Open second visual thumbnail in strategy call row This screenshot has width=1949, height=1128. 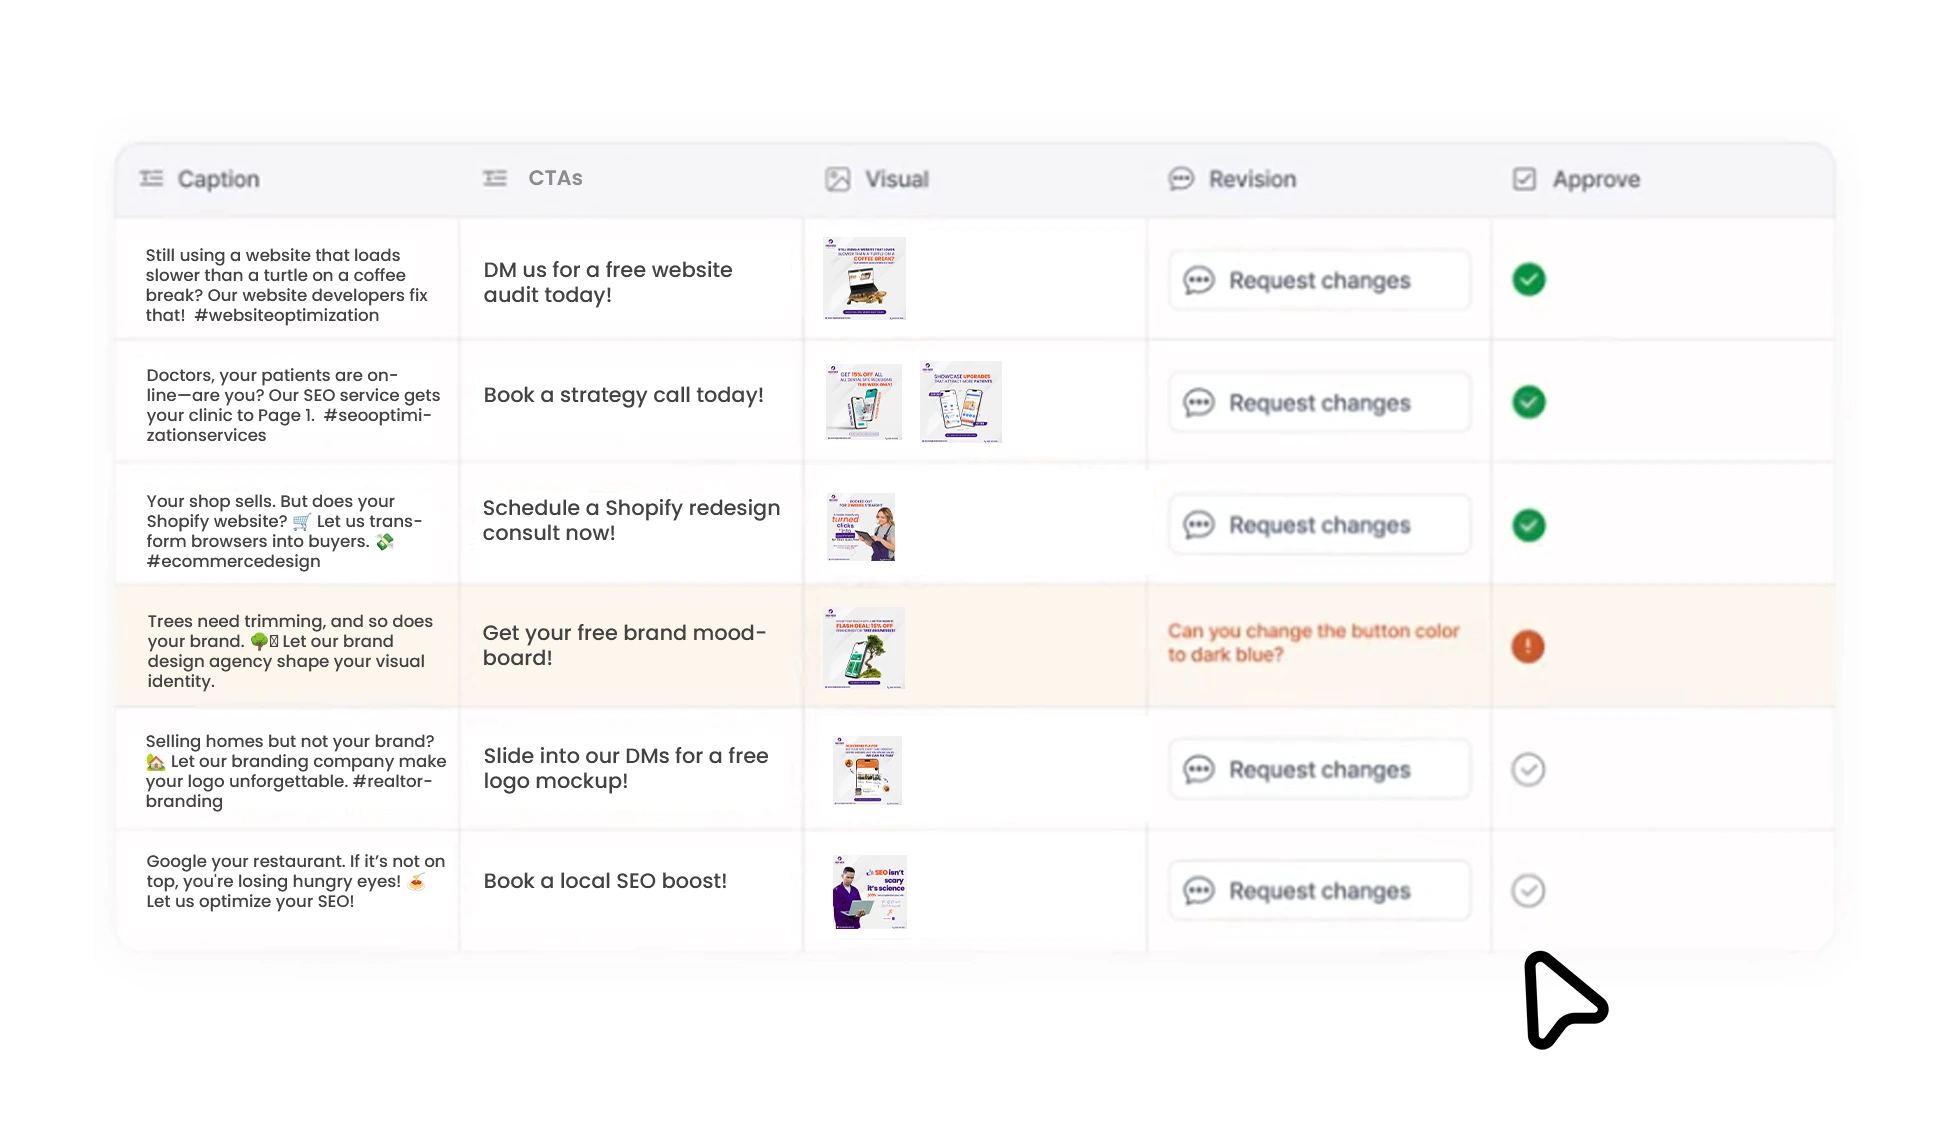[x=960, y=402]
